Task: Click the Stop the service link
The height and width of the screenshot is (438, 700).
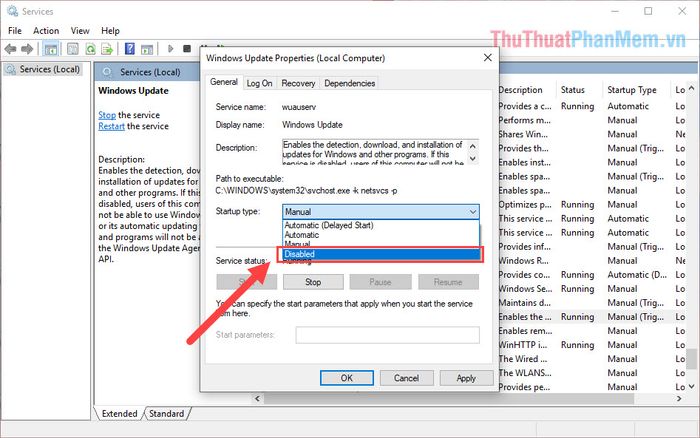Action: (107, 115)
